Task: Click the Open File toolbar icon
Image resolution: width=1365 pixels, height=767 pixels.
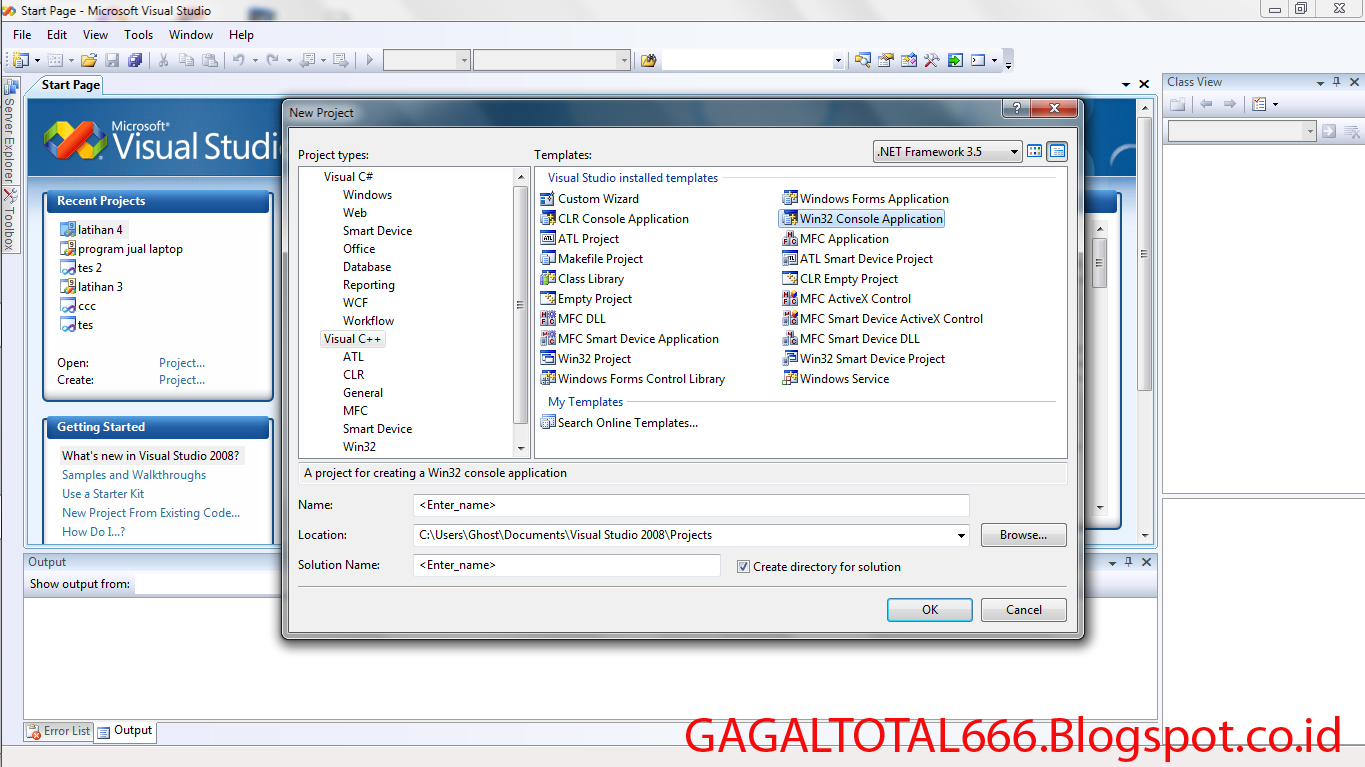Action: click(x=89, y=60)
